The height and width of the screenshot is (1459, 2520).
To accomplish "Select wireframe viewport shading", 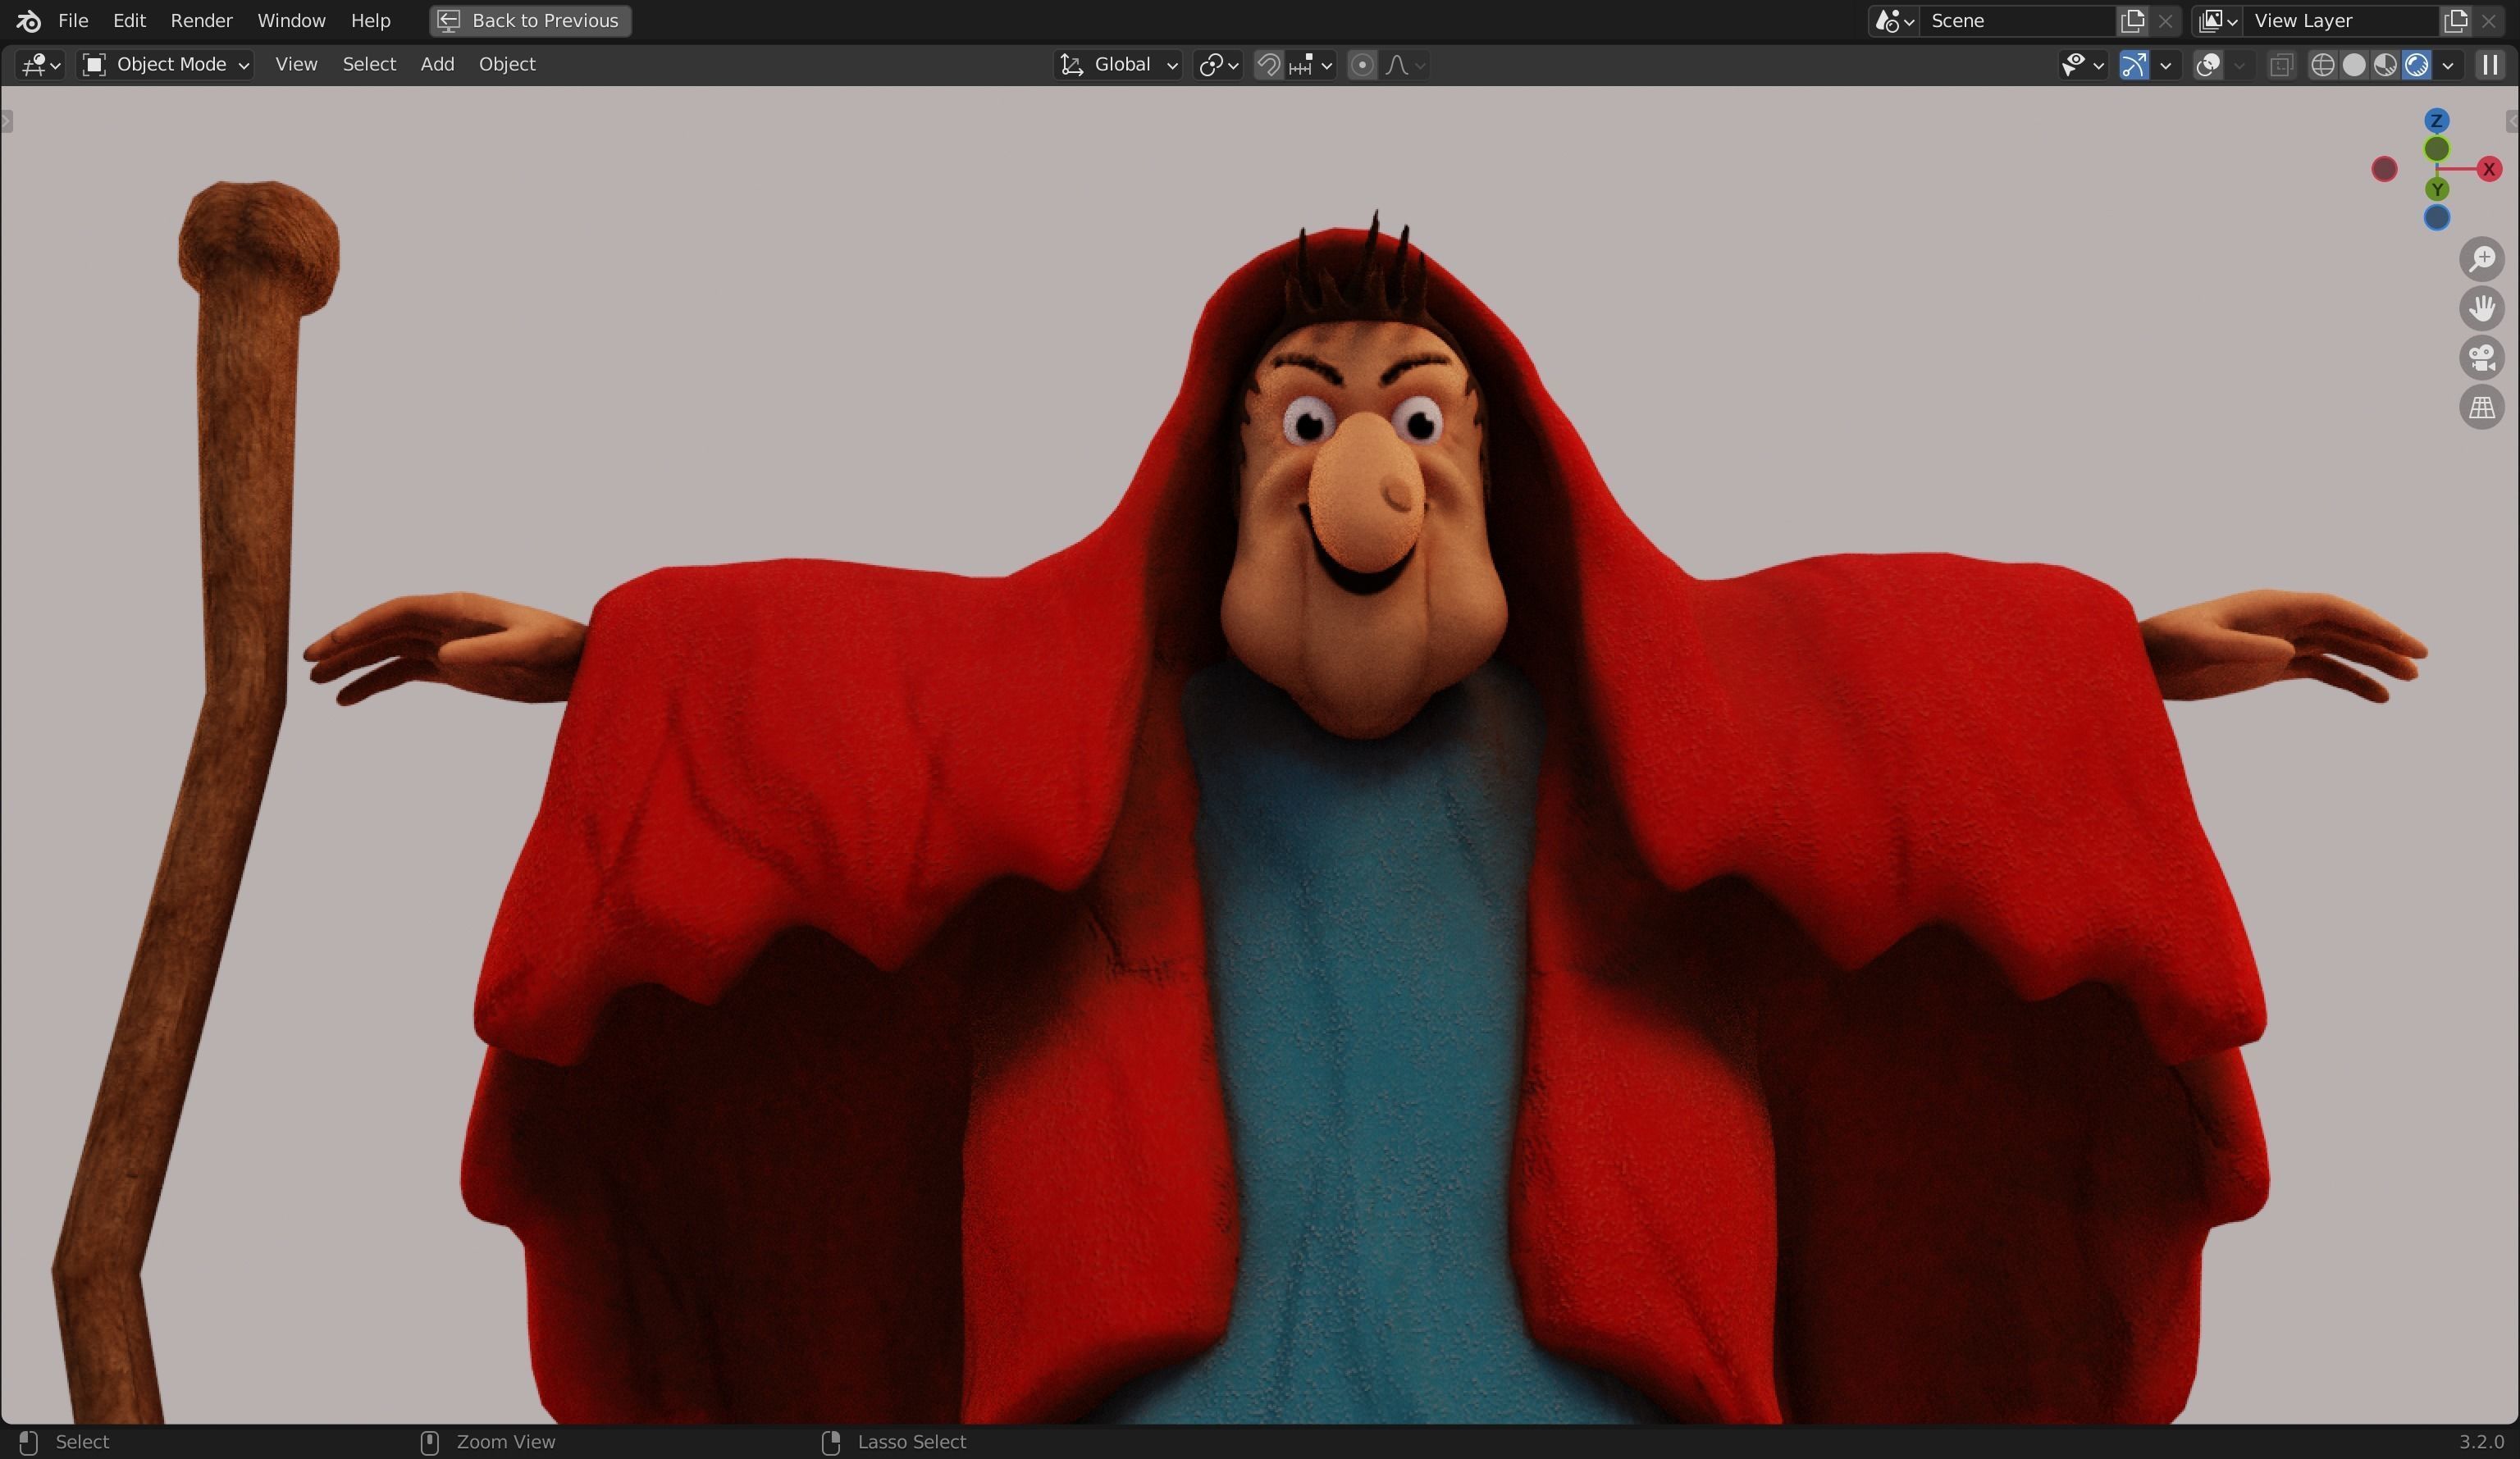I will [x=2322, y=65].
